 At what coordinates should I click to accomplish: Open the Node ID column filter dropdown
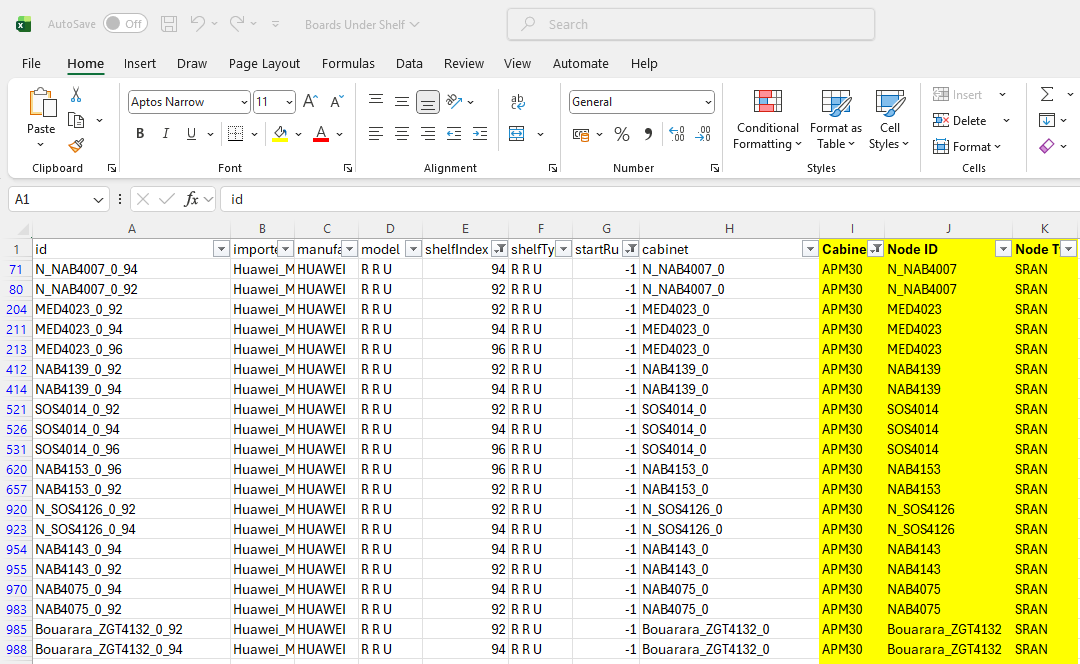point(1003,249)
